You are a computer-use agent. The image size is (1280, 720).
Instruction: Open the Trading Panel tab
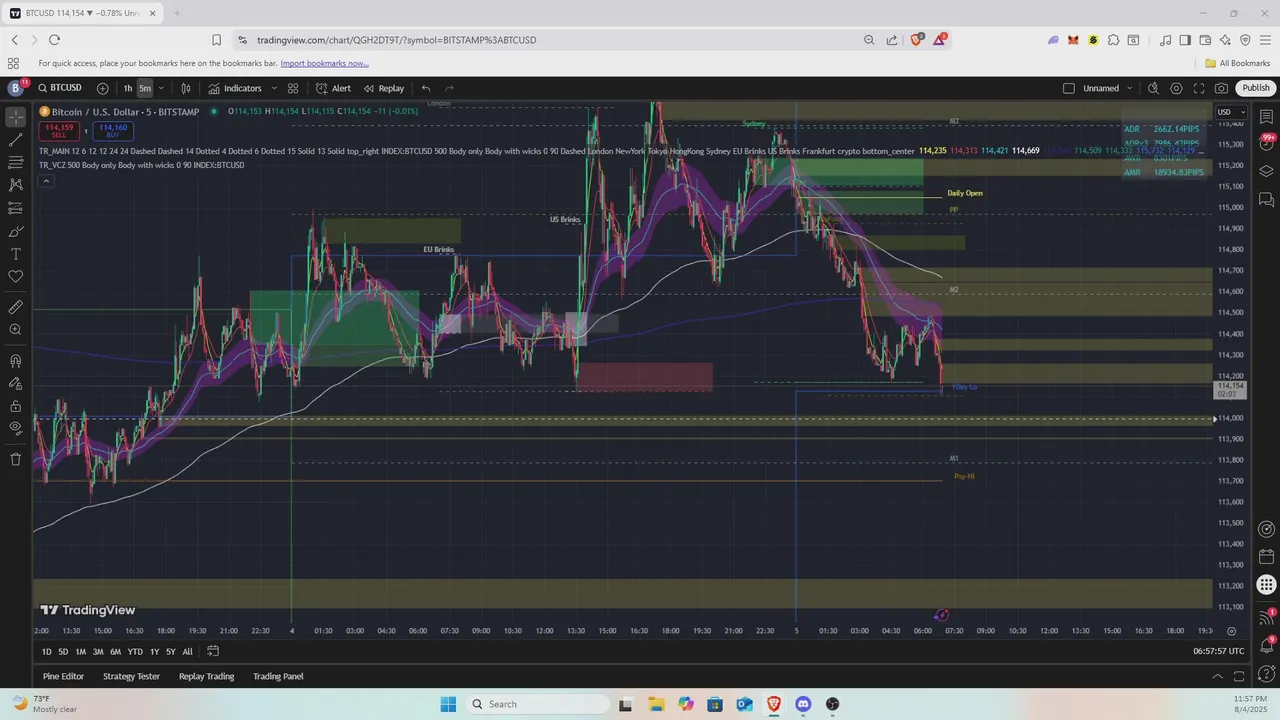tap(278, 676)
